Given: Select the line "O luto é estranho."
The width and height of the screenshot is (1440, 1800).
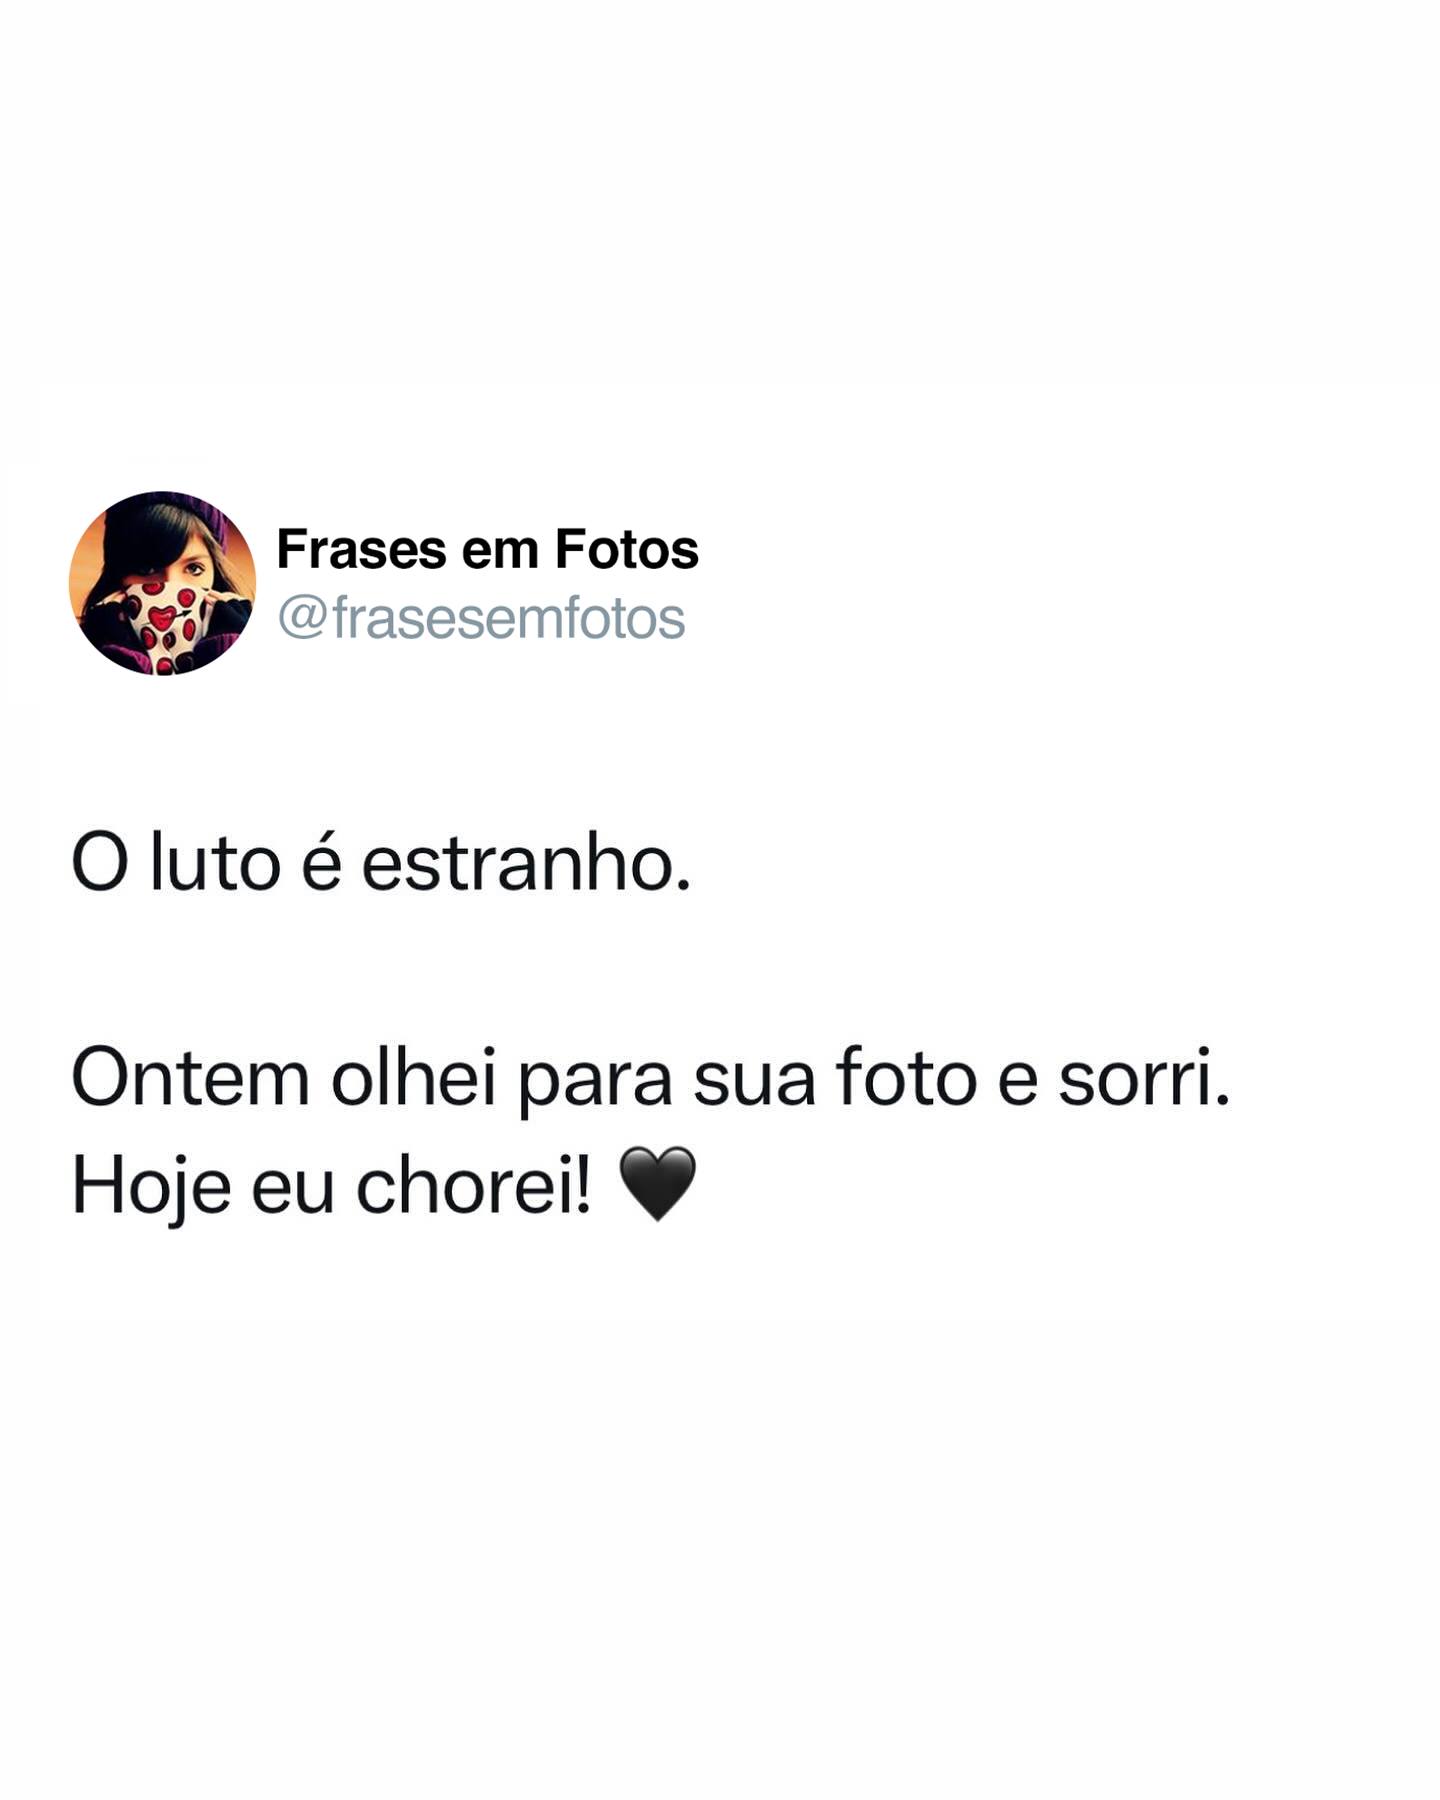Looking at the screenshot, I should coord(381,863).
